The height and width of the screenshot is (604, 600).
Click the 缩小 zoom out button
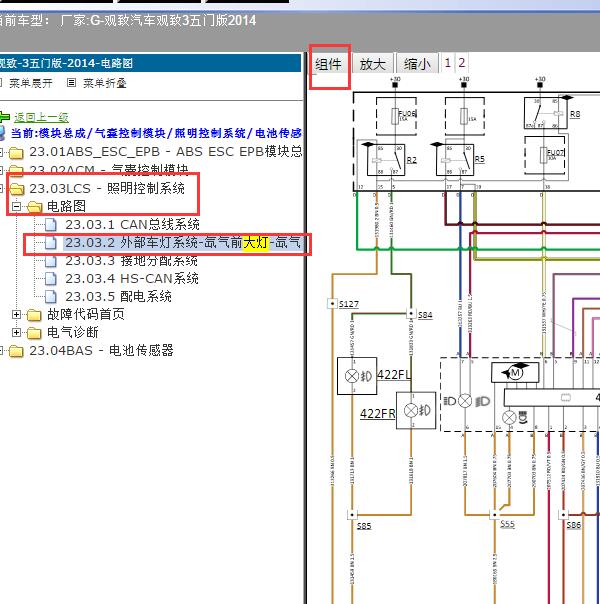click(417, 64)
